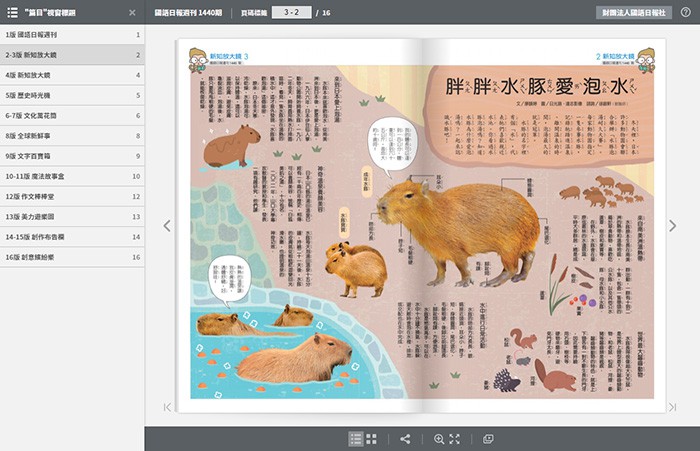
Task: Open 16版 創意繽紛樂 entry
Action: click(x=72, y=257)
